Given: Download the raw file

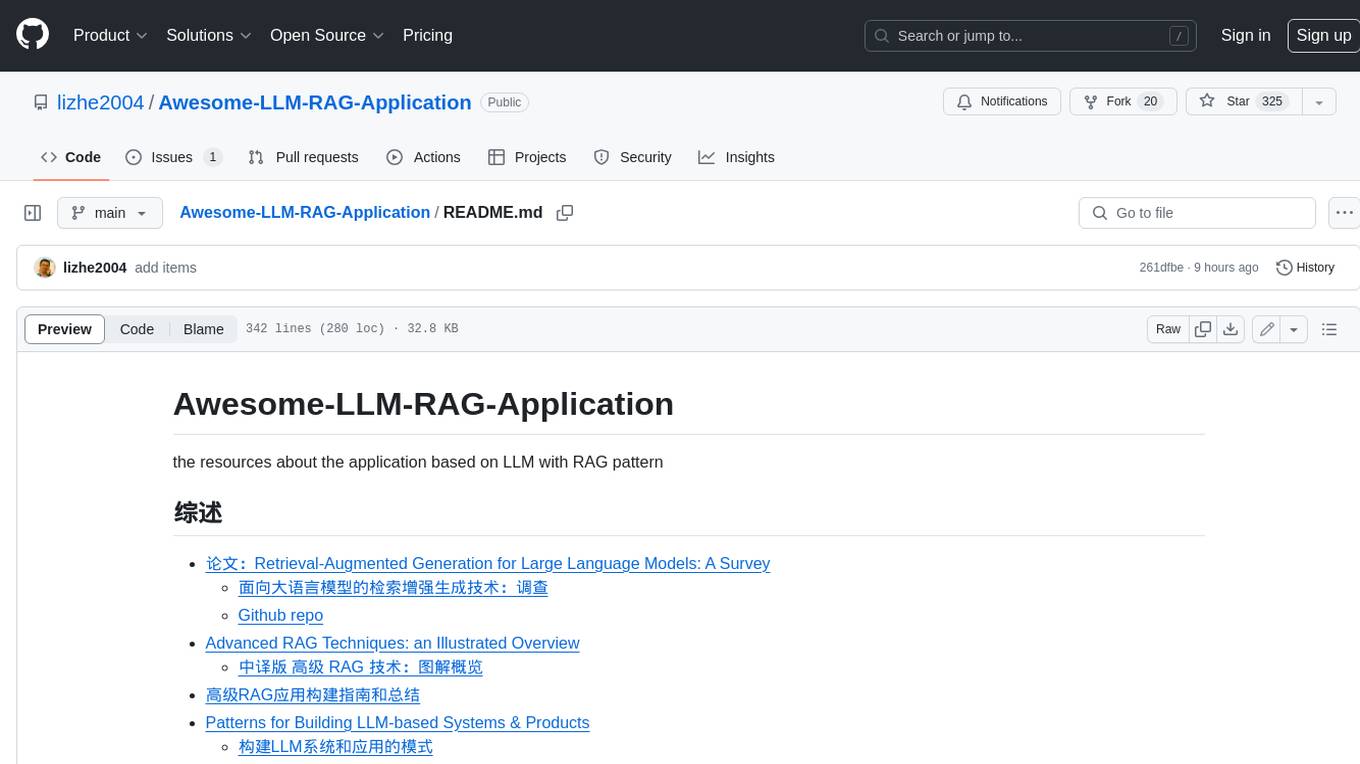Looking at the screenshot, I should (1231, 329).
